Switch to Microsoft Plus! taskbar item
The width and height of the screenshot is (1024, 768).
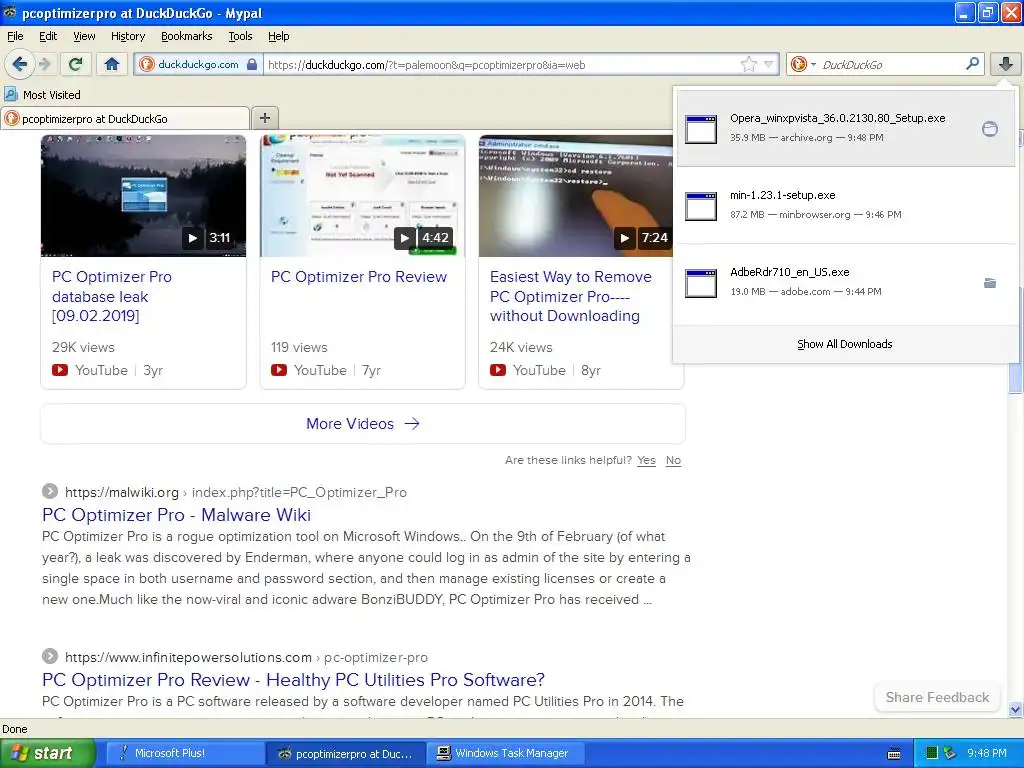(184, 753)
